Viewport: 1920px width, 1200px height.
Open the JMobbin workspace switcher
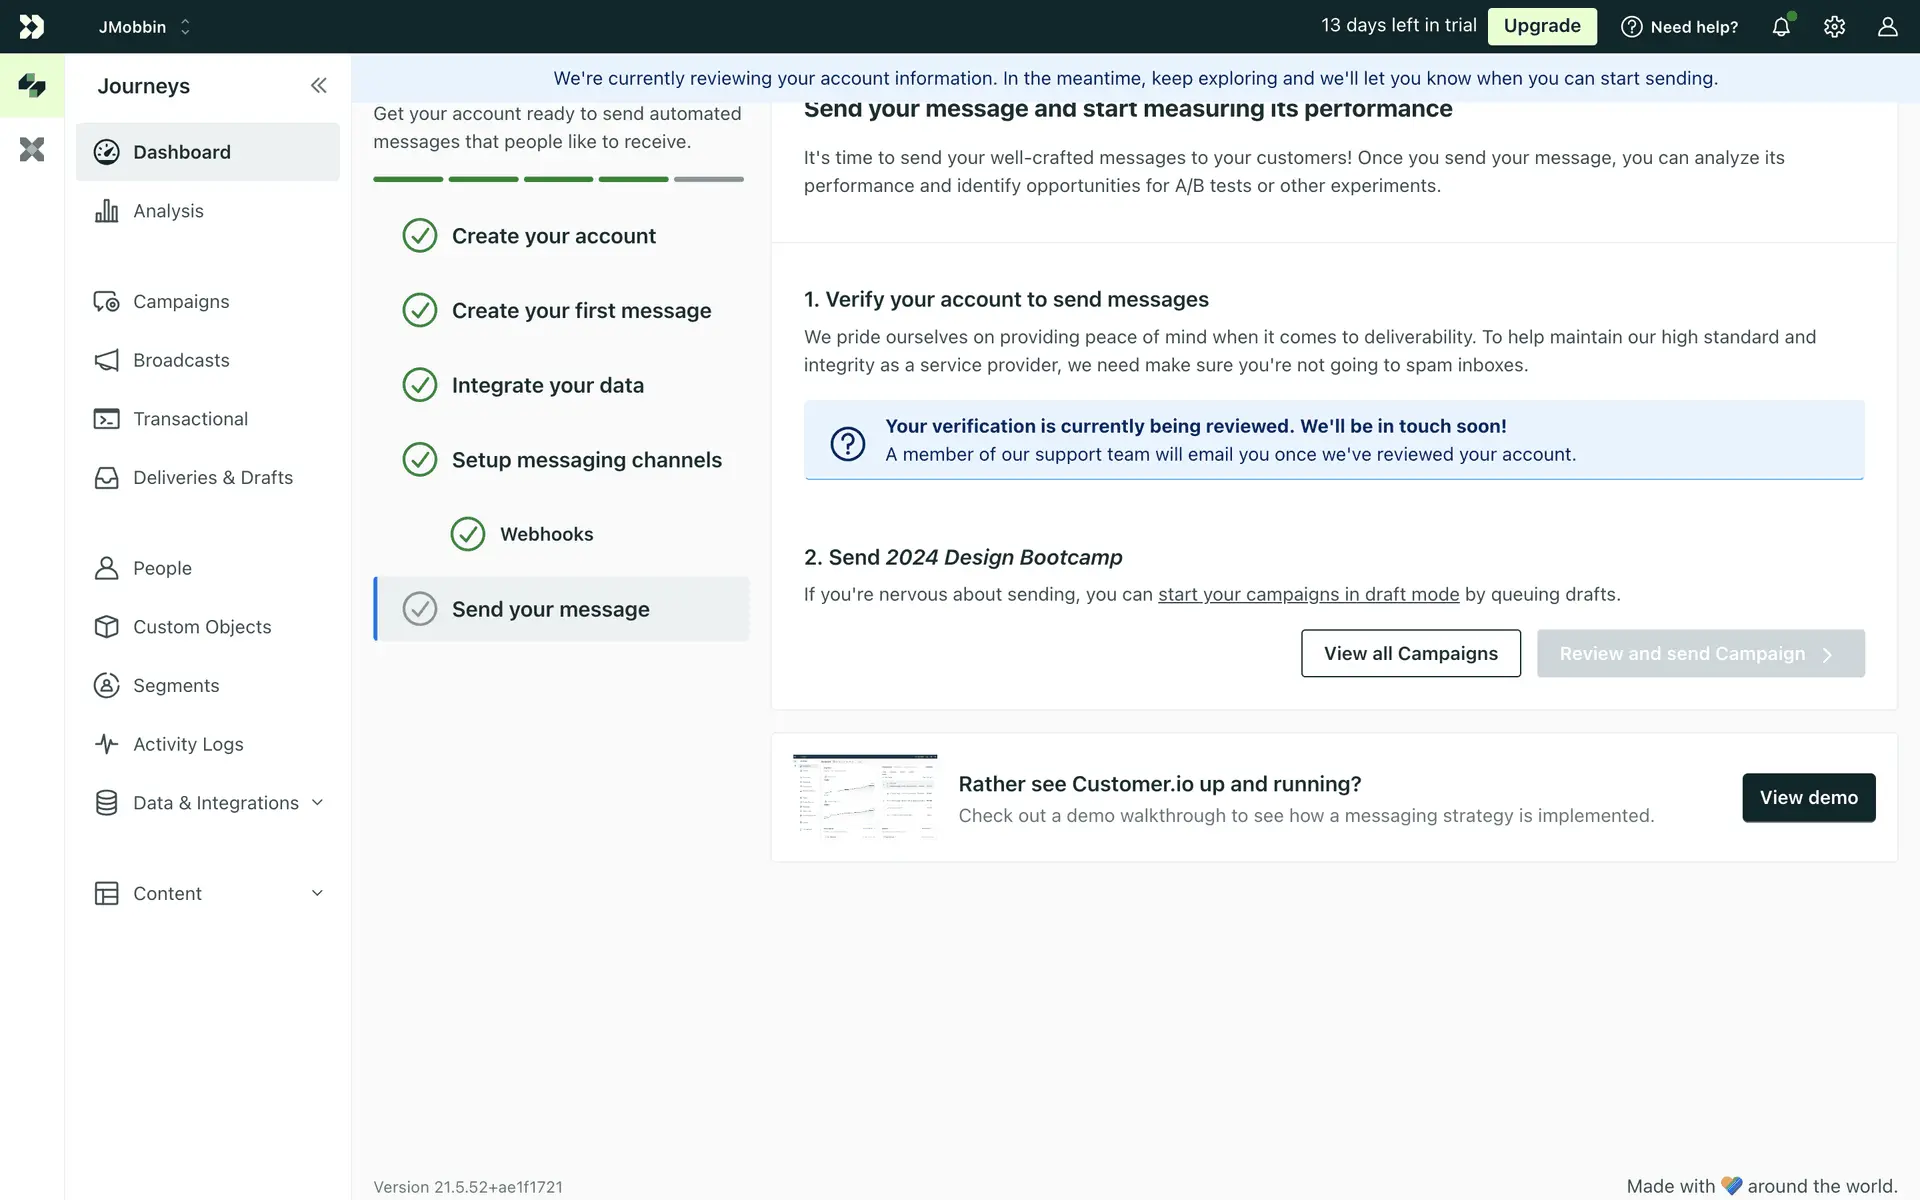[x=144, y=27]
